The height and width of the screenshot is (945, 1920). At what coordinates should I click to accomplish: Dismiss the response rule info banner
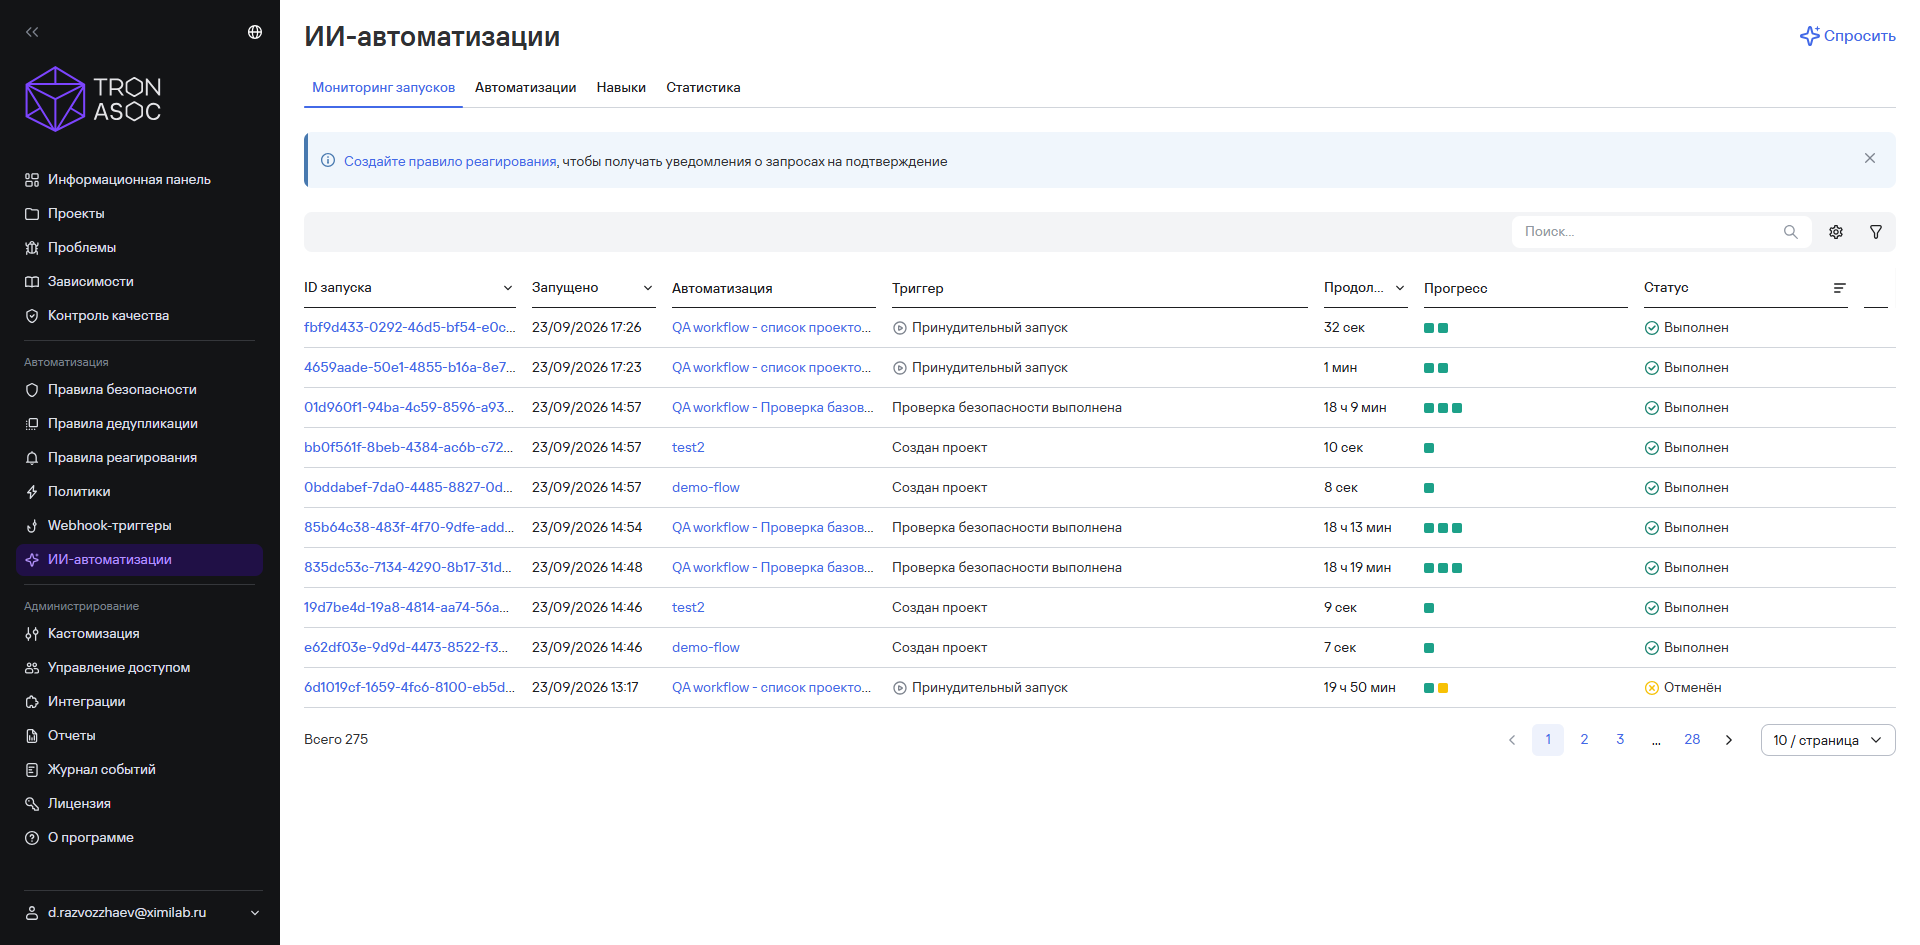pos(1870,159)
